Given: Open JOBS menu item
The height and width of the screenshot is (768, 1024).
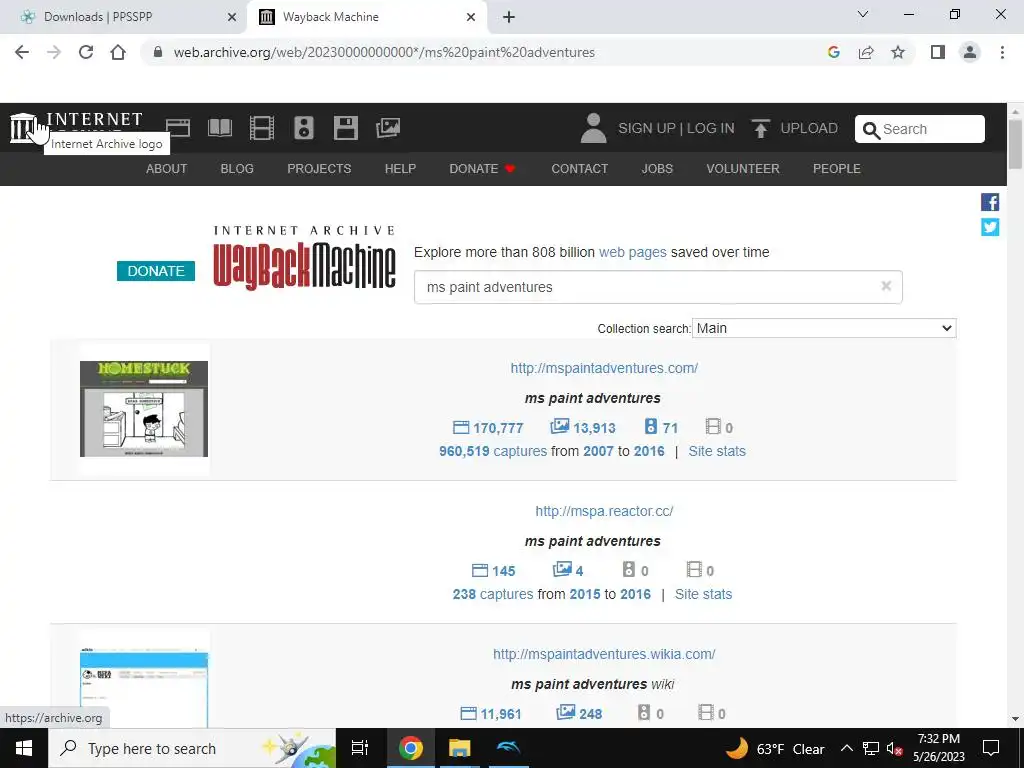Looking at the screenshot, I should pos(657,168).
